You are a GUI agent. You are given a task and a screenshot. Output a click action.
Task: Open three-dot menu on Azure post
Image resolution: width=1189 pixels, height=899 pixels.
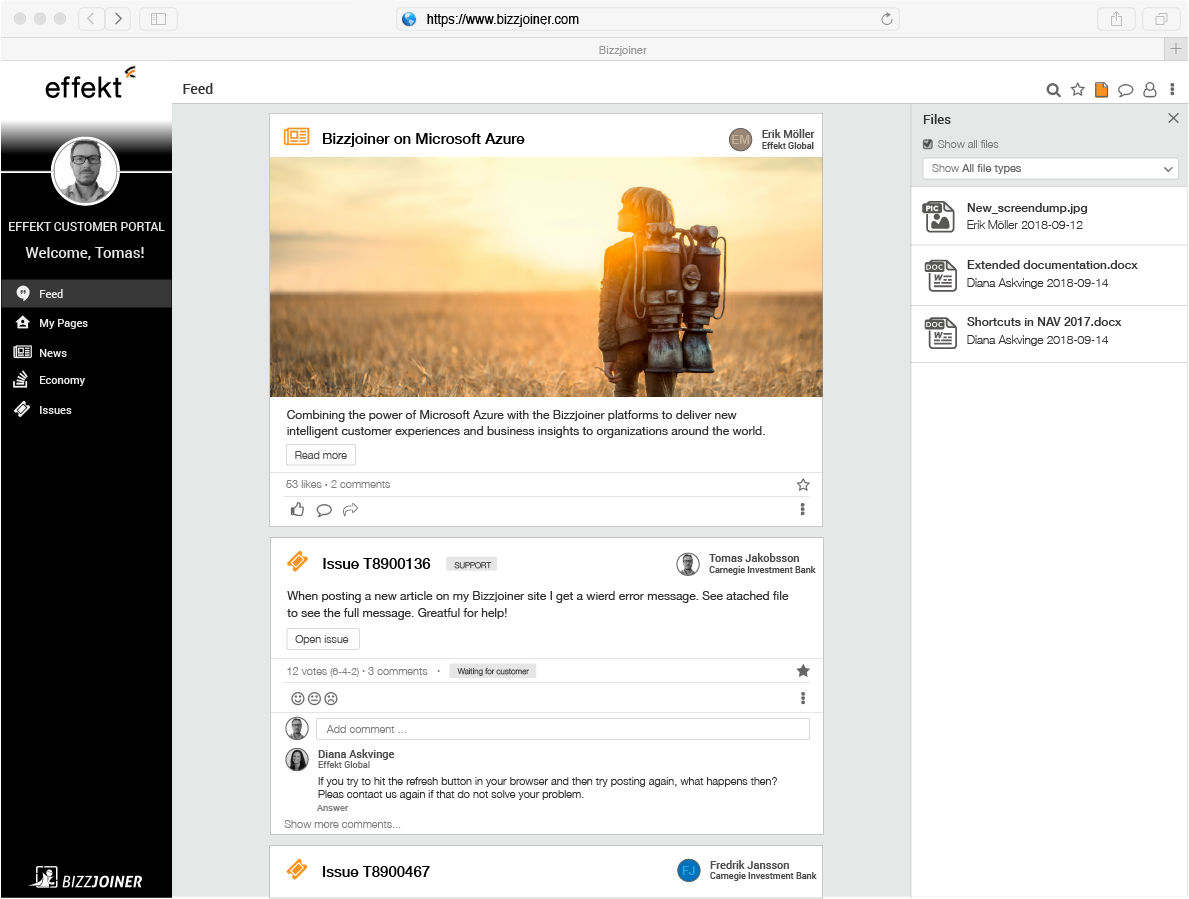tap(803, 510)
